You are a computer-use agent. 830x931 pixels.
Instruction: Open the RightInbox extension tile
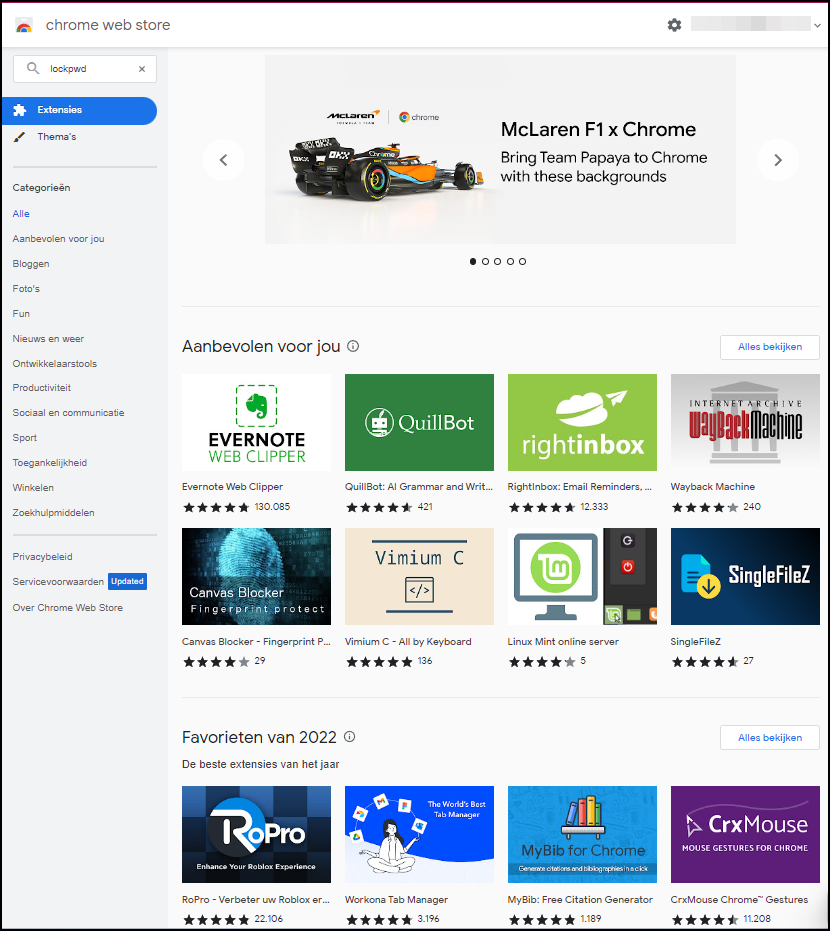[582, 423]
